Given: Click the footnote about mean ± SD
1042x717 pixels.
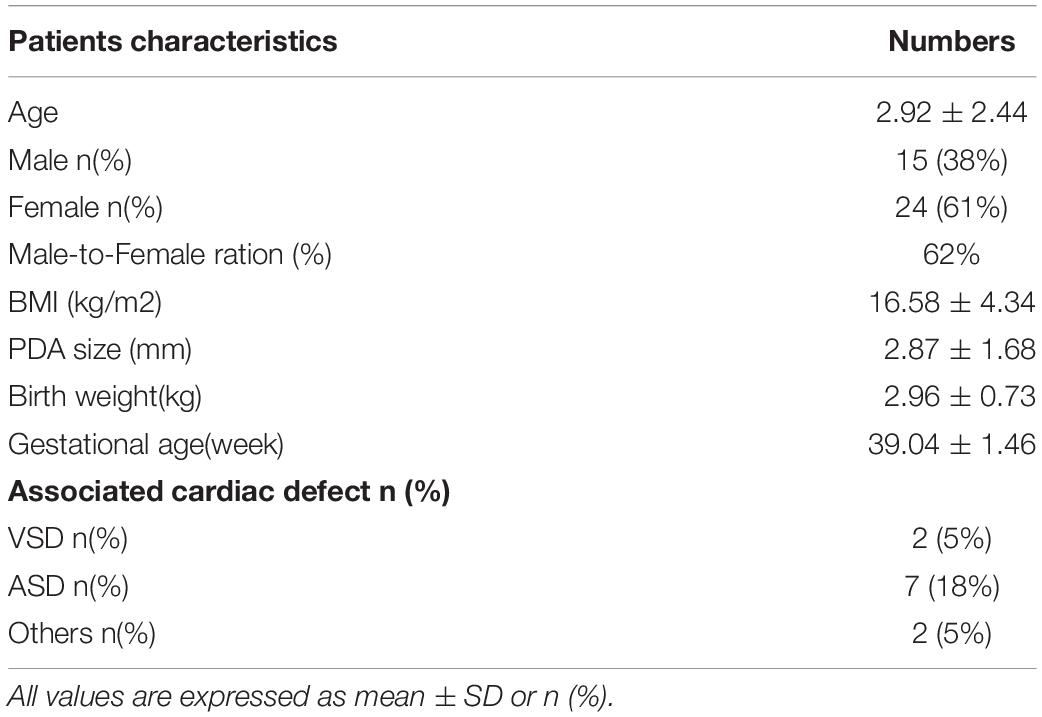Looking at the screenshot, I should pos(311,697).
